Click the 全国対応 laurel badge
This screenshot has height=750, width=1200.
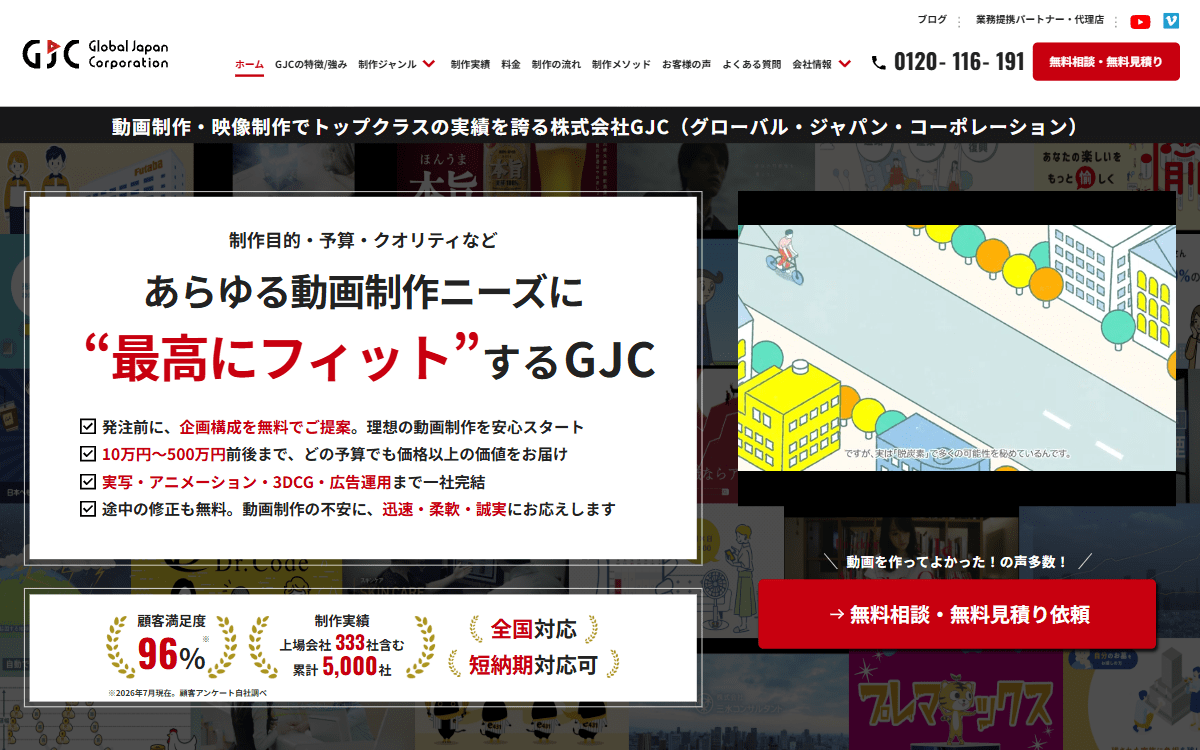[534, 630]
